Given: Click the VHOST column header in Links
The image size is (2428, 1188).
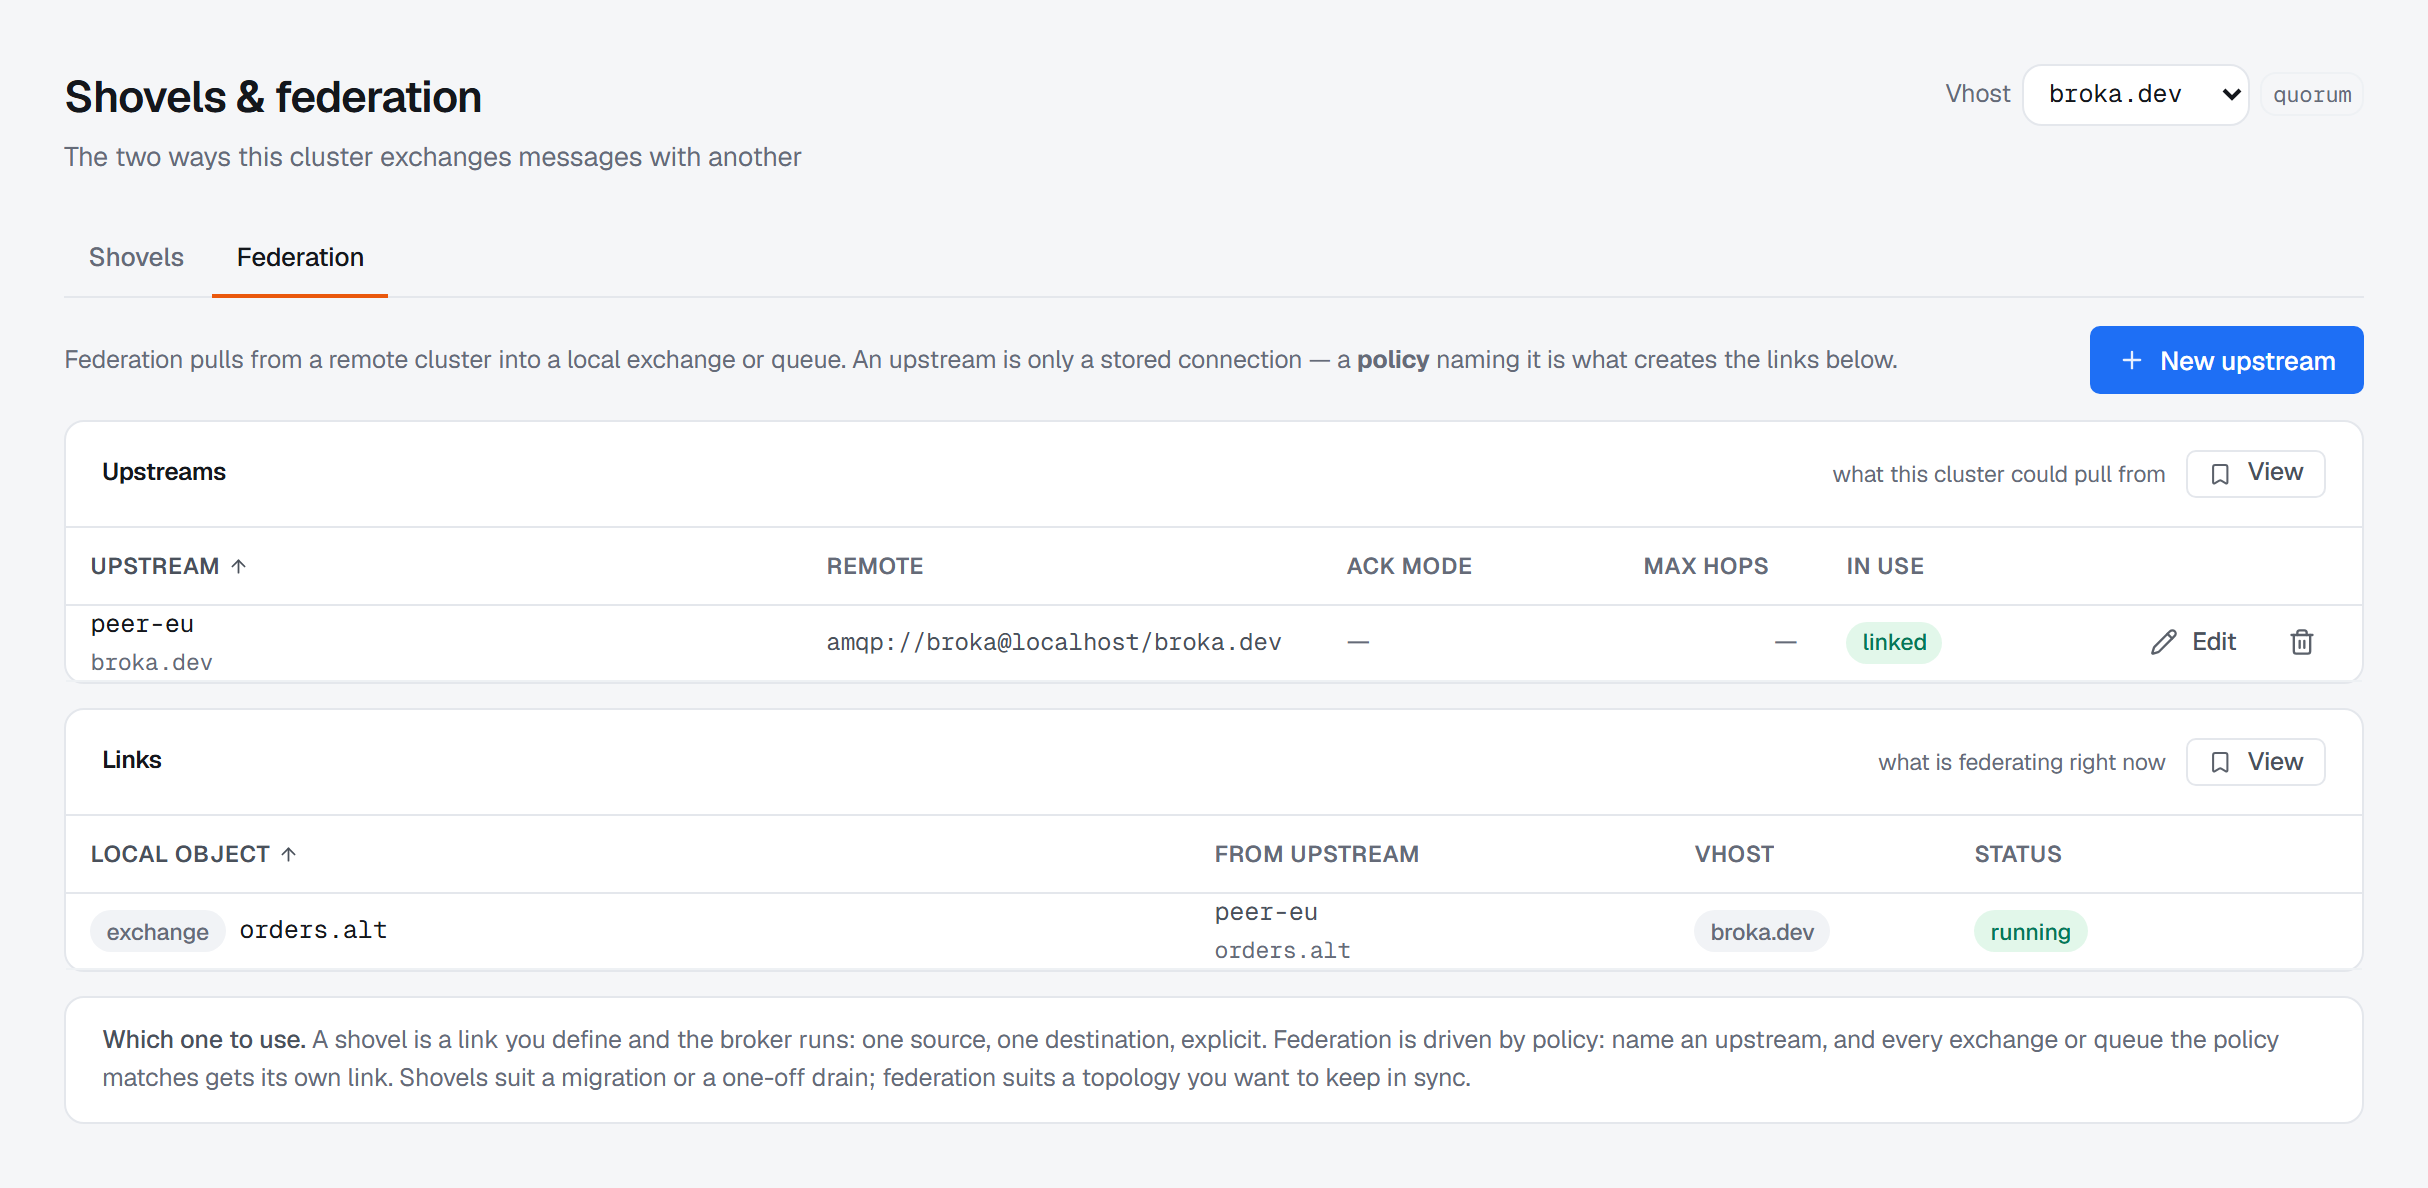Looking at the screenshot, I should tap(1734, 854).
